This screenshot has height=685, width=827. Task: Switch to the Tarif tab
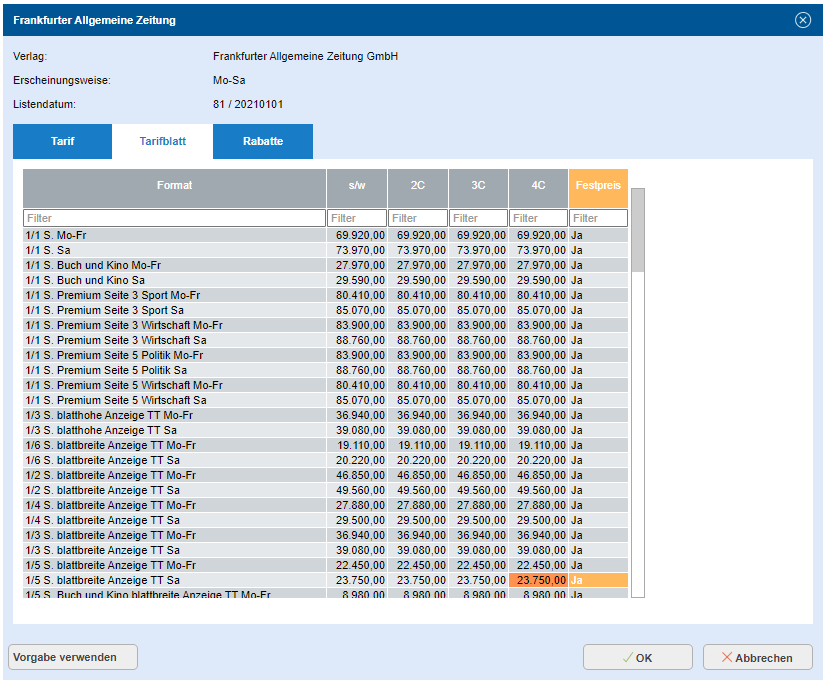coord(62,141)
